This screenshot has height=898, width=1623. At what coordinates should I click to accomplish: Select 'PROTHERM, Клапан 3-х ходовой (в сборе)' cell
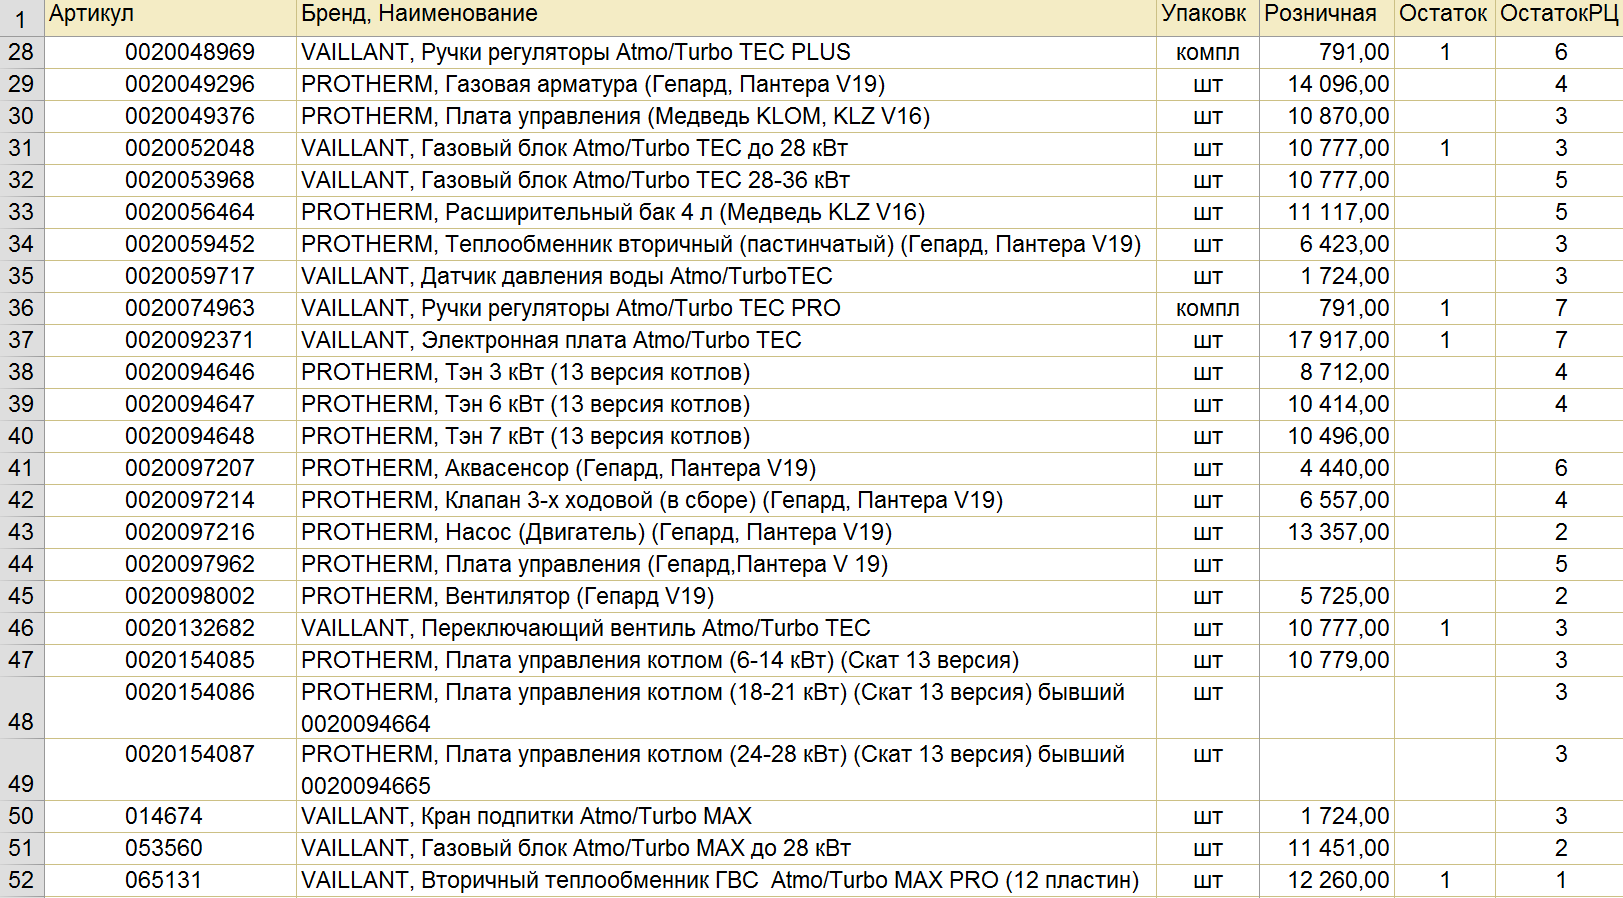[726, 500]
